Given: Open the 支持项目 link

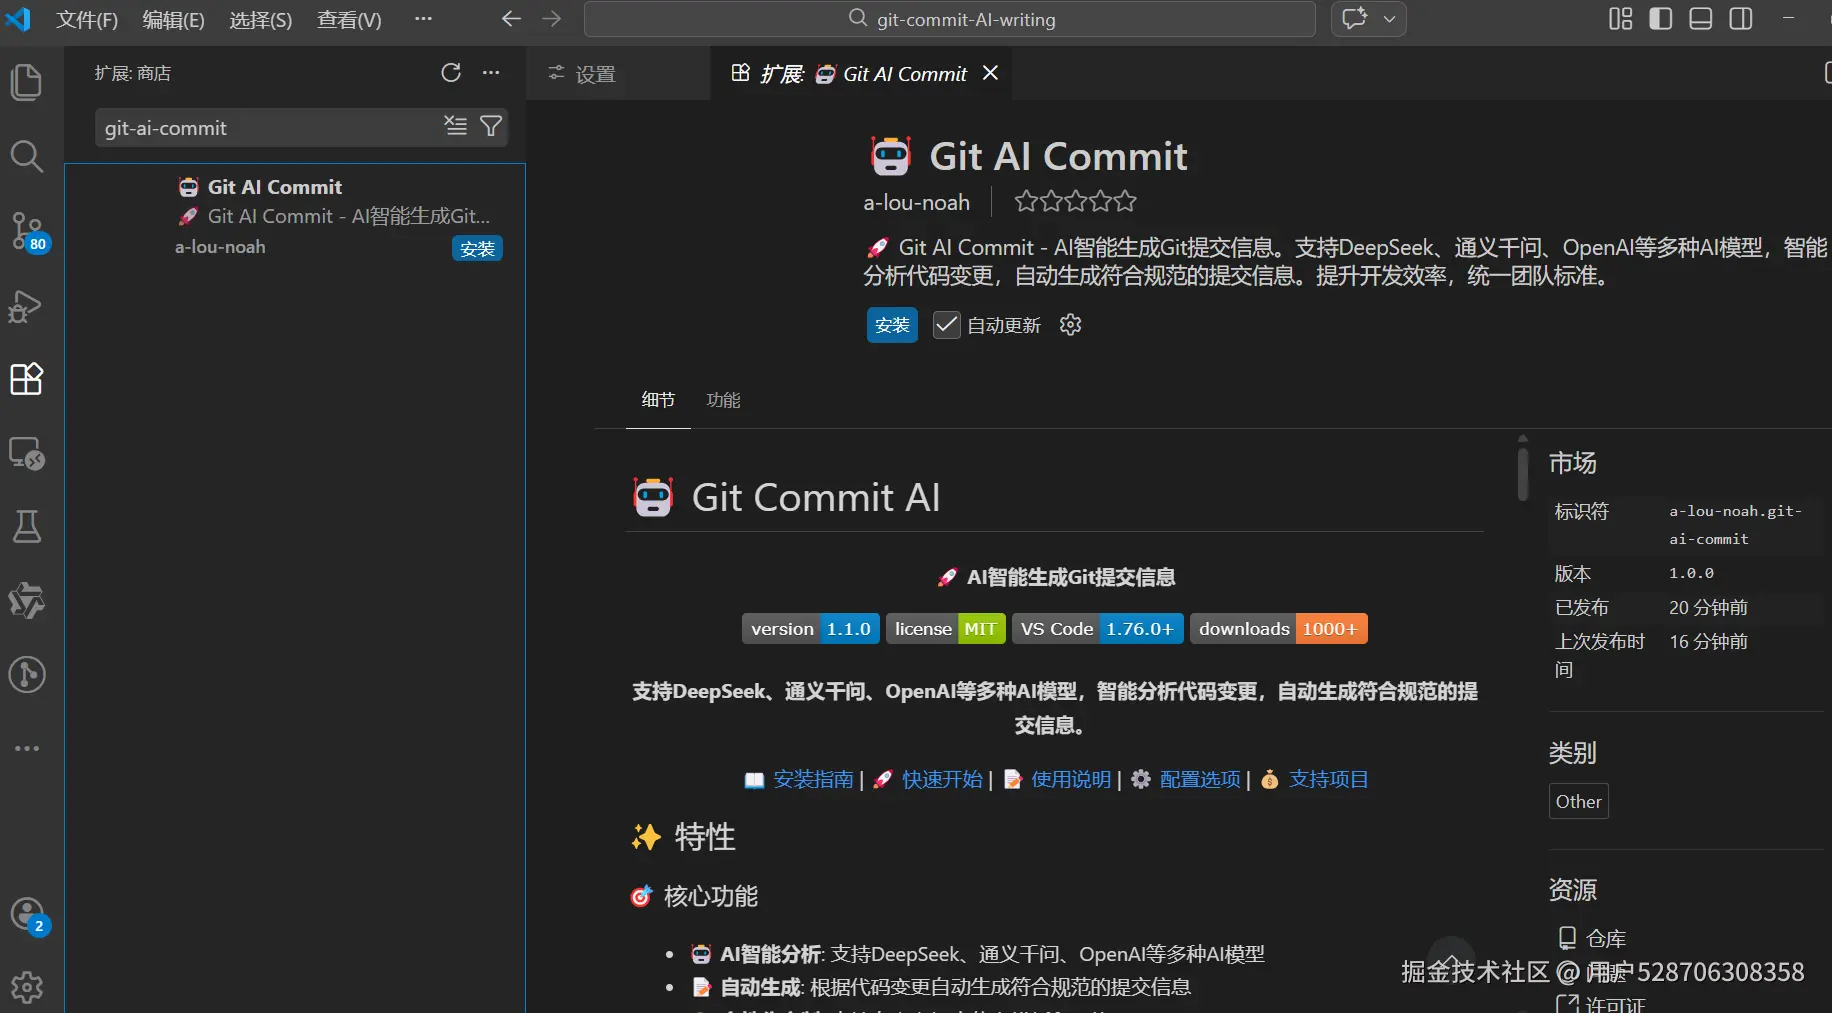Looking at the screenshot, I should [x=1328, y=779].
